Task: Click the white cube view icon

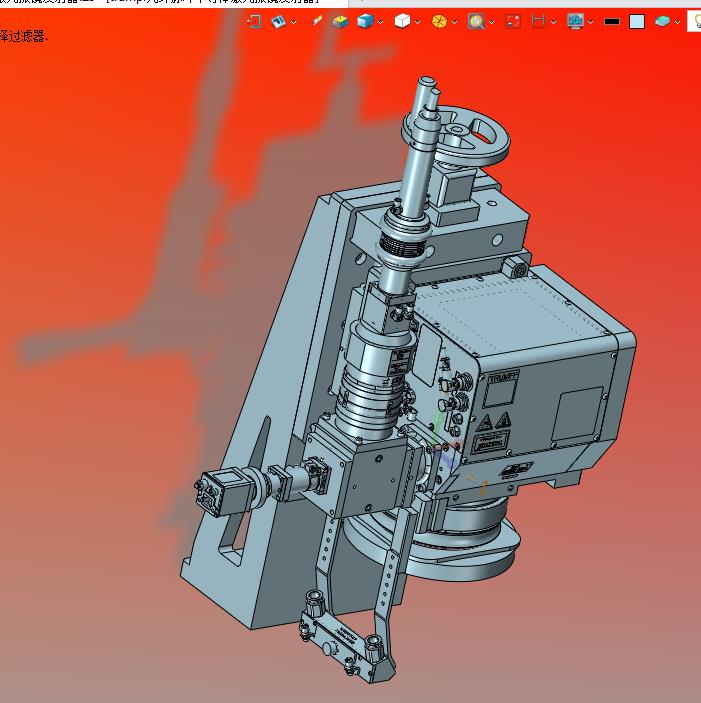Action: [x=402, y=21]
